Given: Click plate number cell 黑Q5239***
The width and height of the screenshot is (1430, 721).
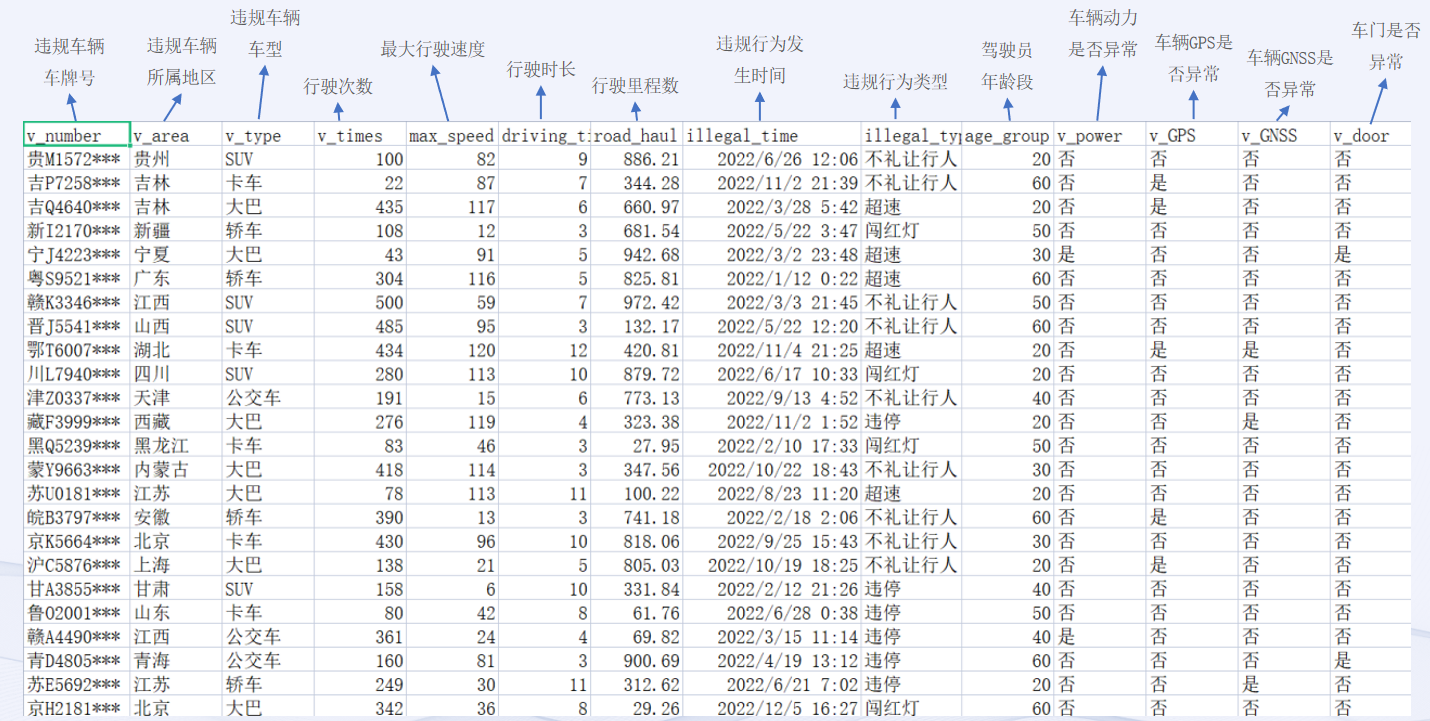Looking at the screenshot, I should [77, 446].
